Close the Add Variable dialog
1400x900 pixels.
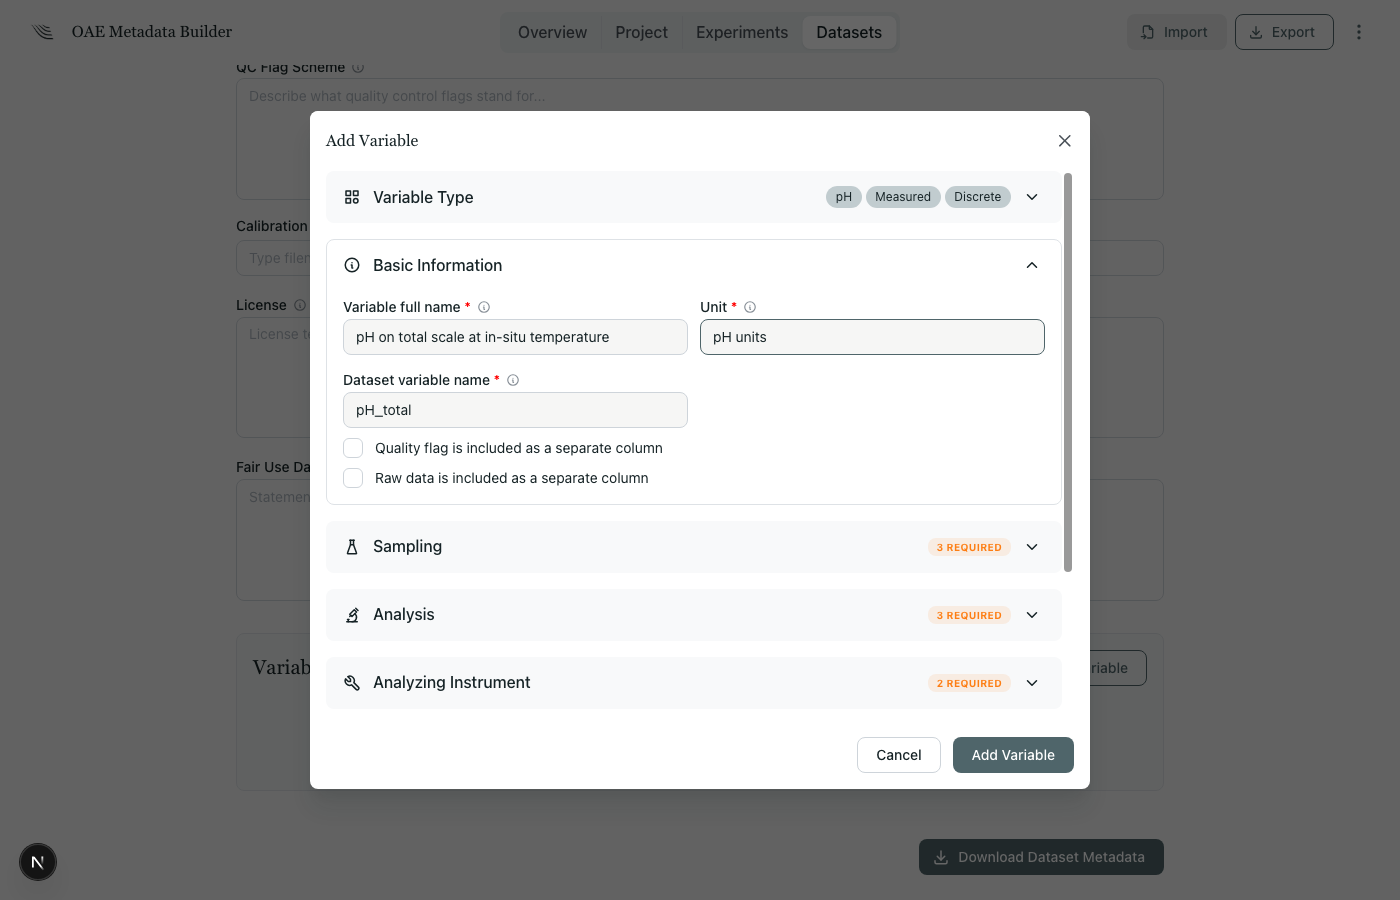coord(1065,141)
